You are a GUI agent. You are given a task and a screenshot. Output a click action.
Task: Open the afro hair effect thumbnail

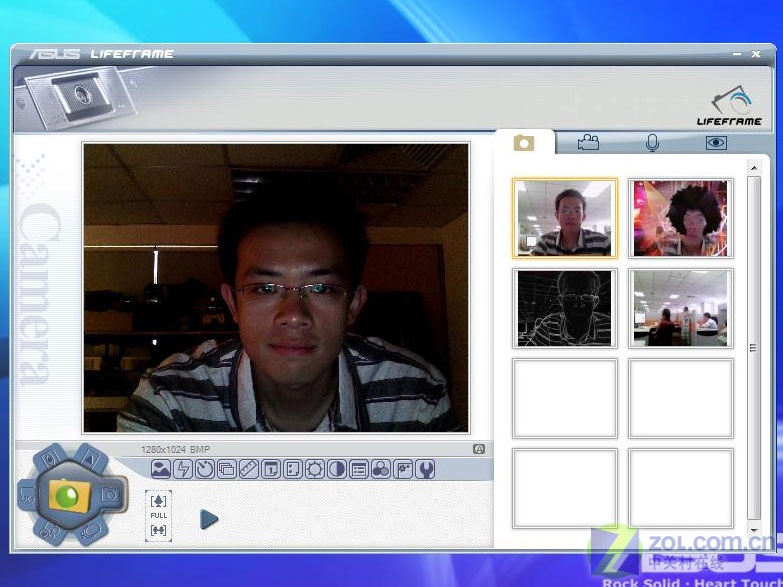tap(681, 218)
